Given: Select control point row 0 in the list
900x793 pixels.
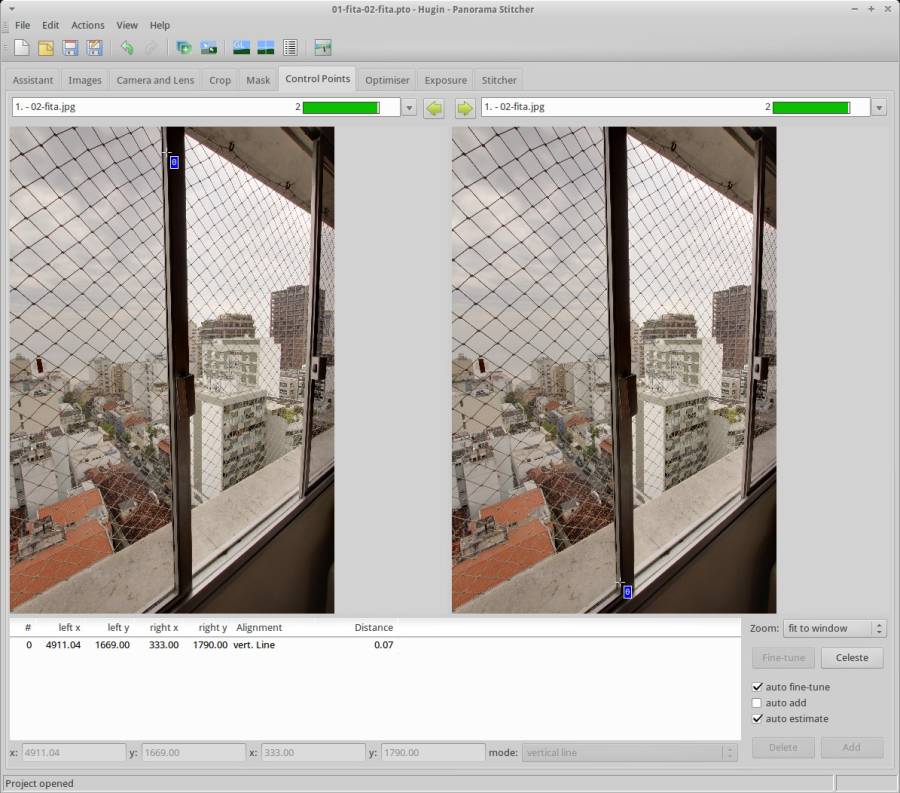Looking at the screenshot, I should tap(200, 645).
